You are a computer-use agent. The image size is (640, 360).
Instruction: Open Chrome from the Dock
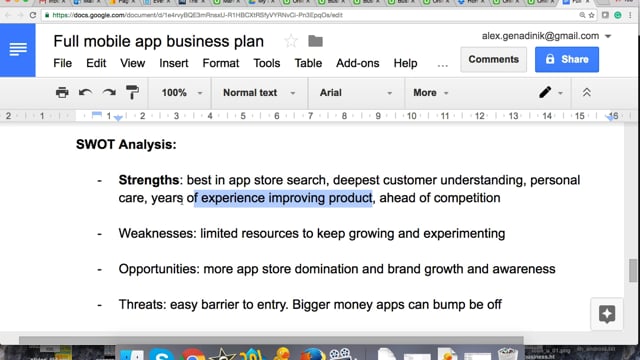pos(192,354)
